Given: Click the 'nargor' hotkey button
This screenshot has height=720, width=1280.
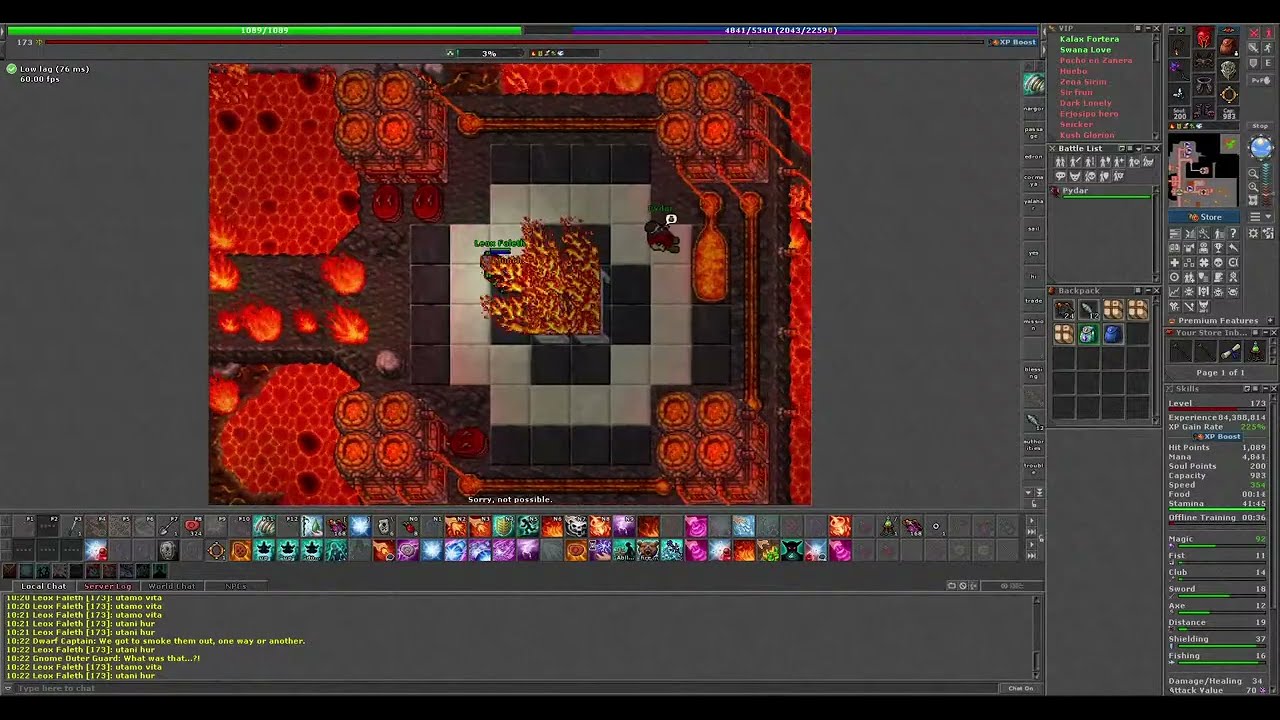Looking at the screenshot, I should pos(1034,108).
